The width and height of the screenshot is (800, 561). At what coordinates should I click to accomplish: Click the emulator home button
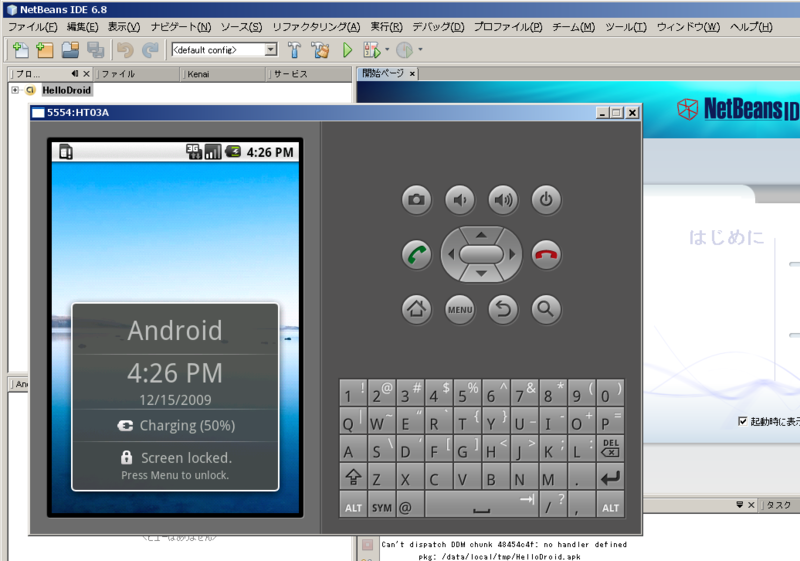416,309
